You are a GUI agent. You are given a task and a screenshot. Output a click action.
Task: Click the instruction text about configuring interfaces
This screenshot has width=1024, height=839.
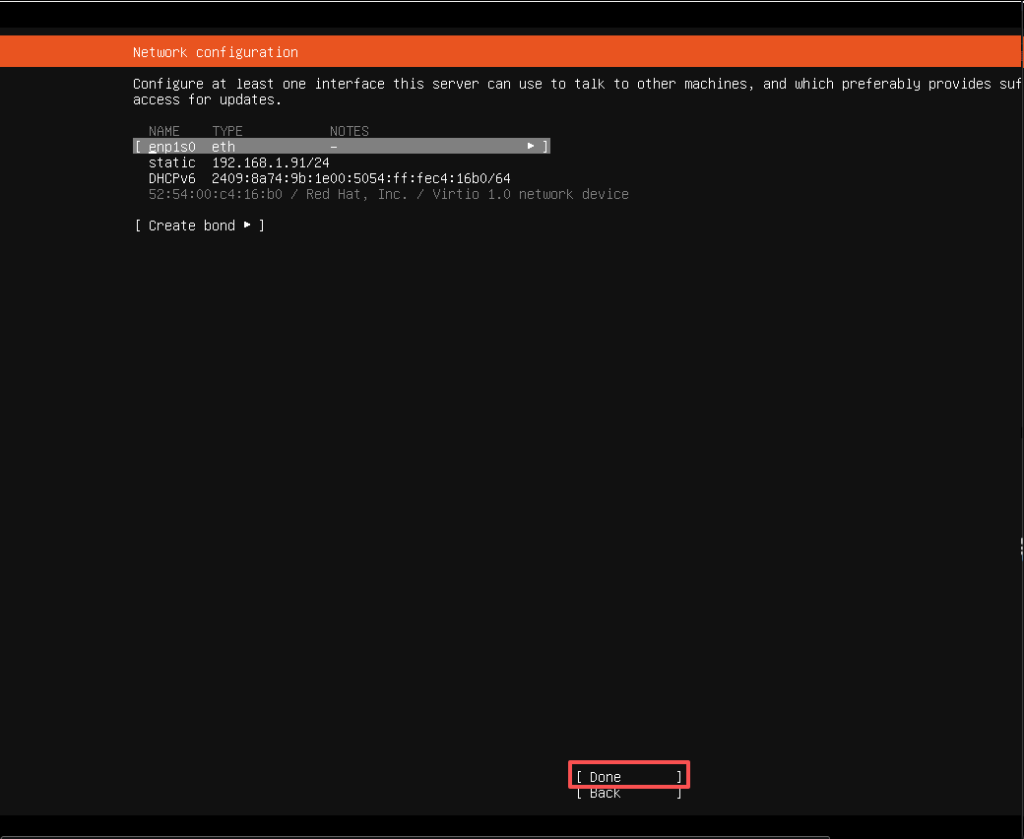point(400,91)
